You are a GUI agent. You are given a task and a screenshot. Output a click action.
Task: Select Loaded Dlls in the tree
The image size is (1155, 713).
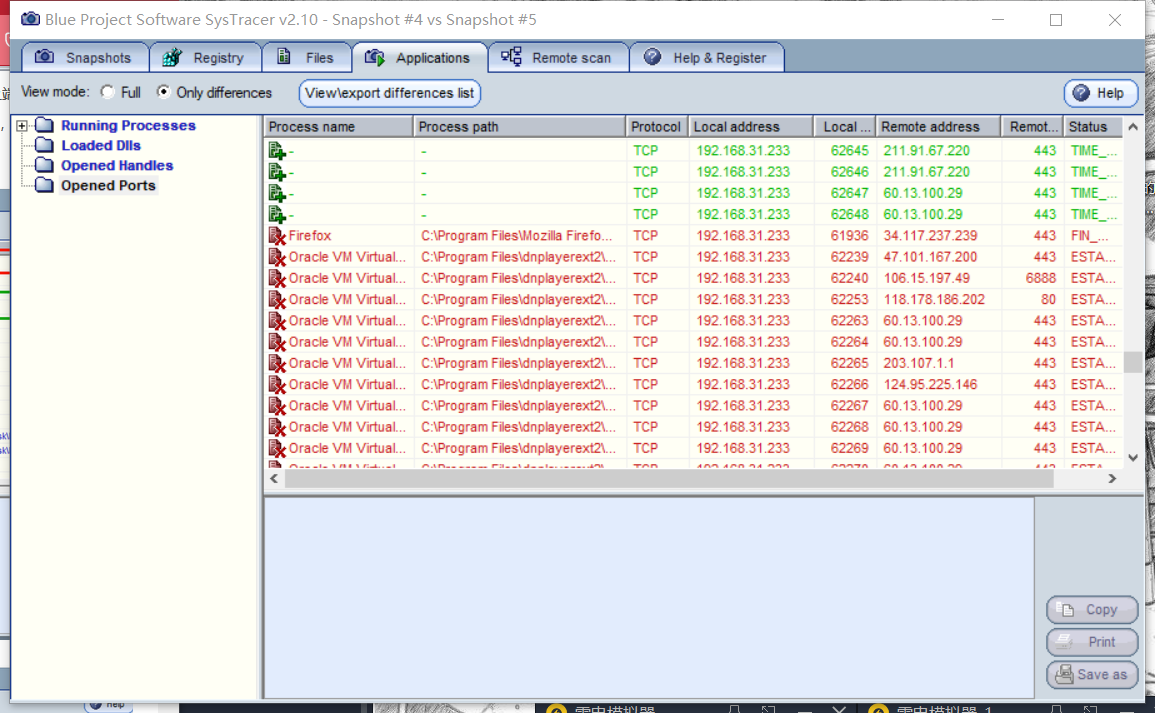(101, 145)
